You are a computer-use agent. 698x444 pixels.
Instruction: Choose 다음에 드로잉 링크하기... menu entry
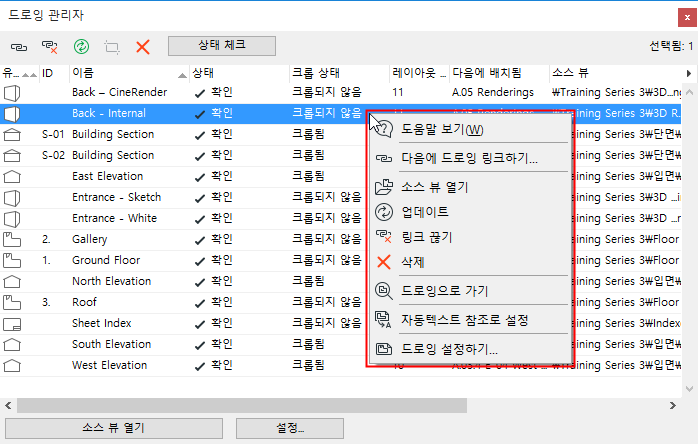470,158
